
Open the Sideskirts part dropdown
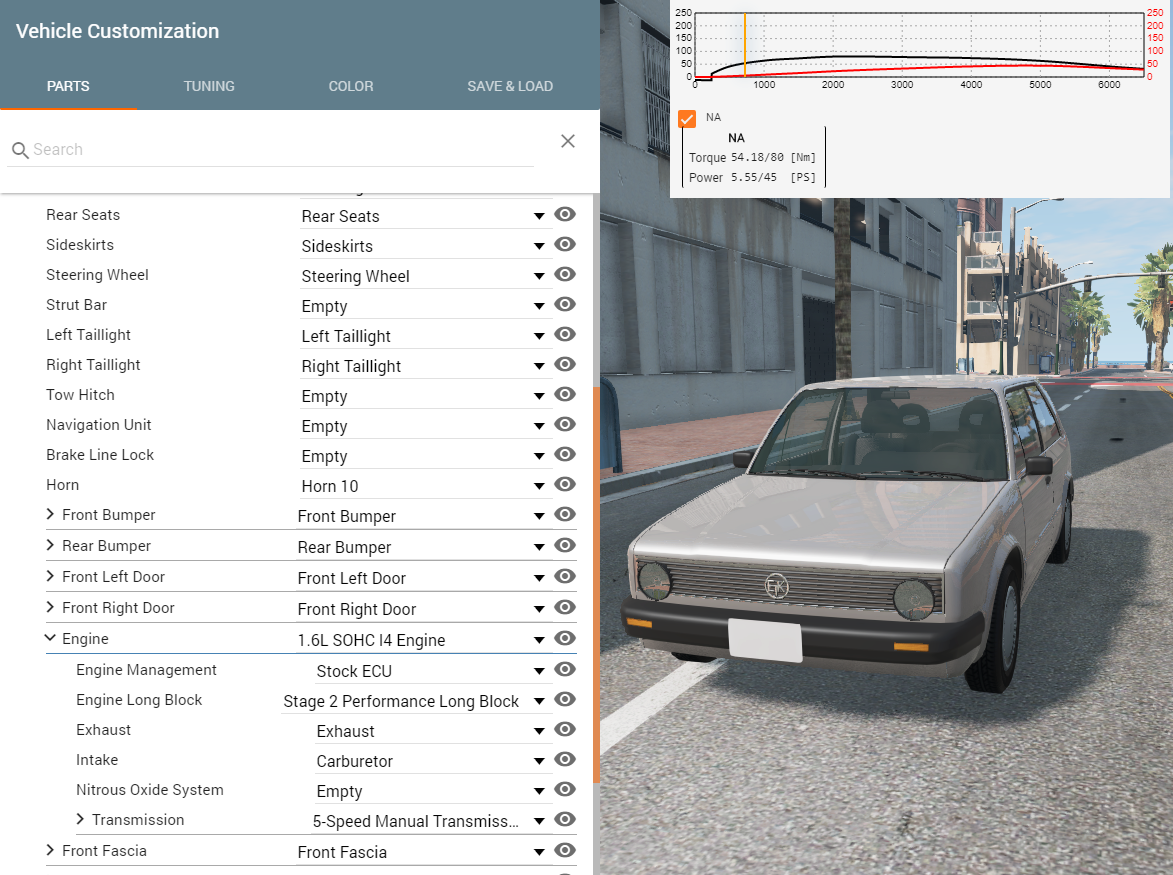click(x=424, y=246)
